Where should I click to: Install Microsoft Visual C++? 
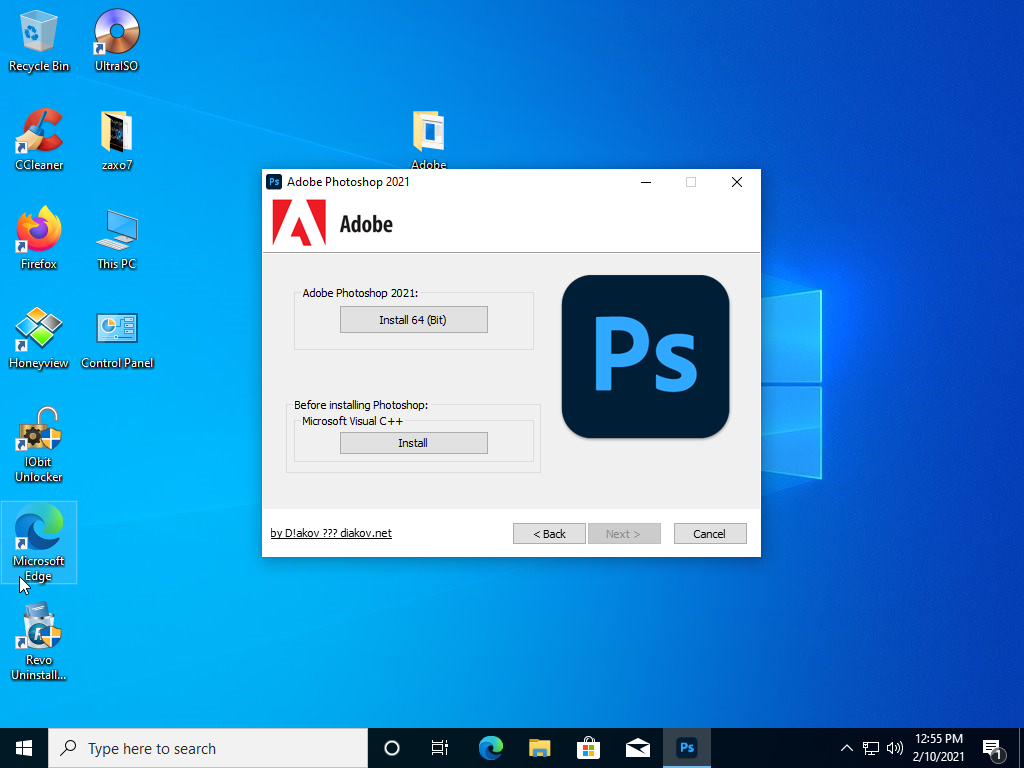pyautogui.click(x=413, y=443)
